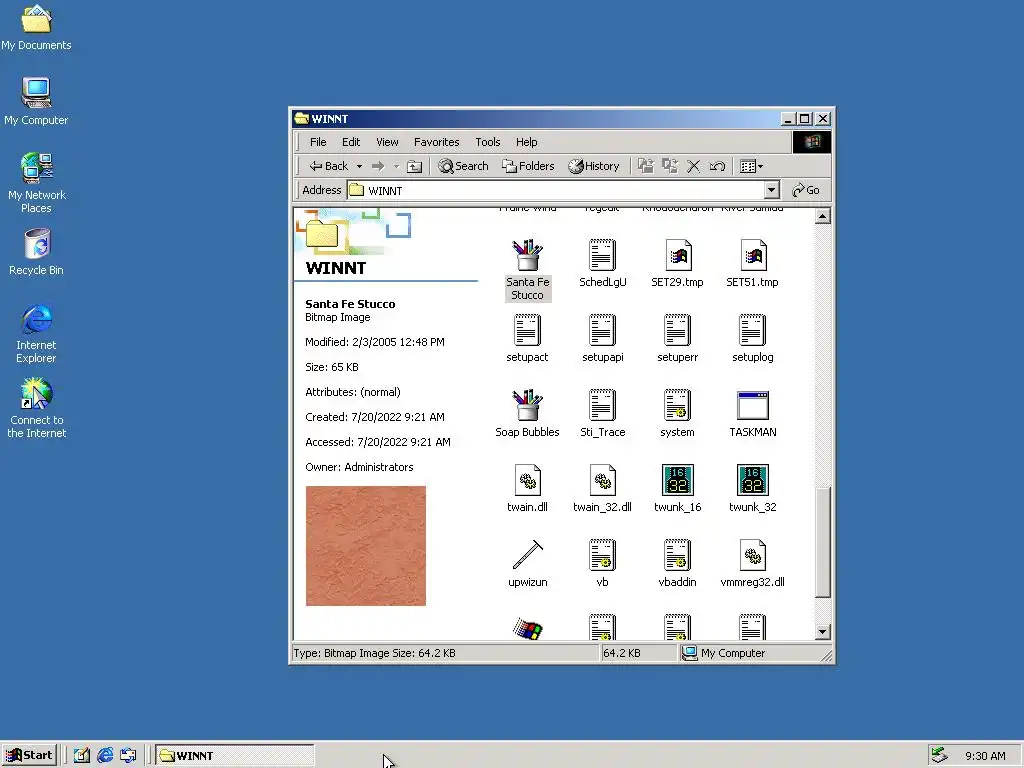Click the scrollbar up arrow

[823, 216]
